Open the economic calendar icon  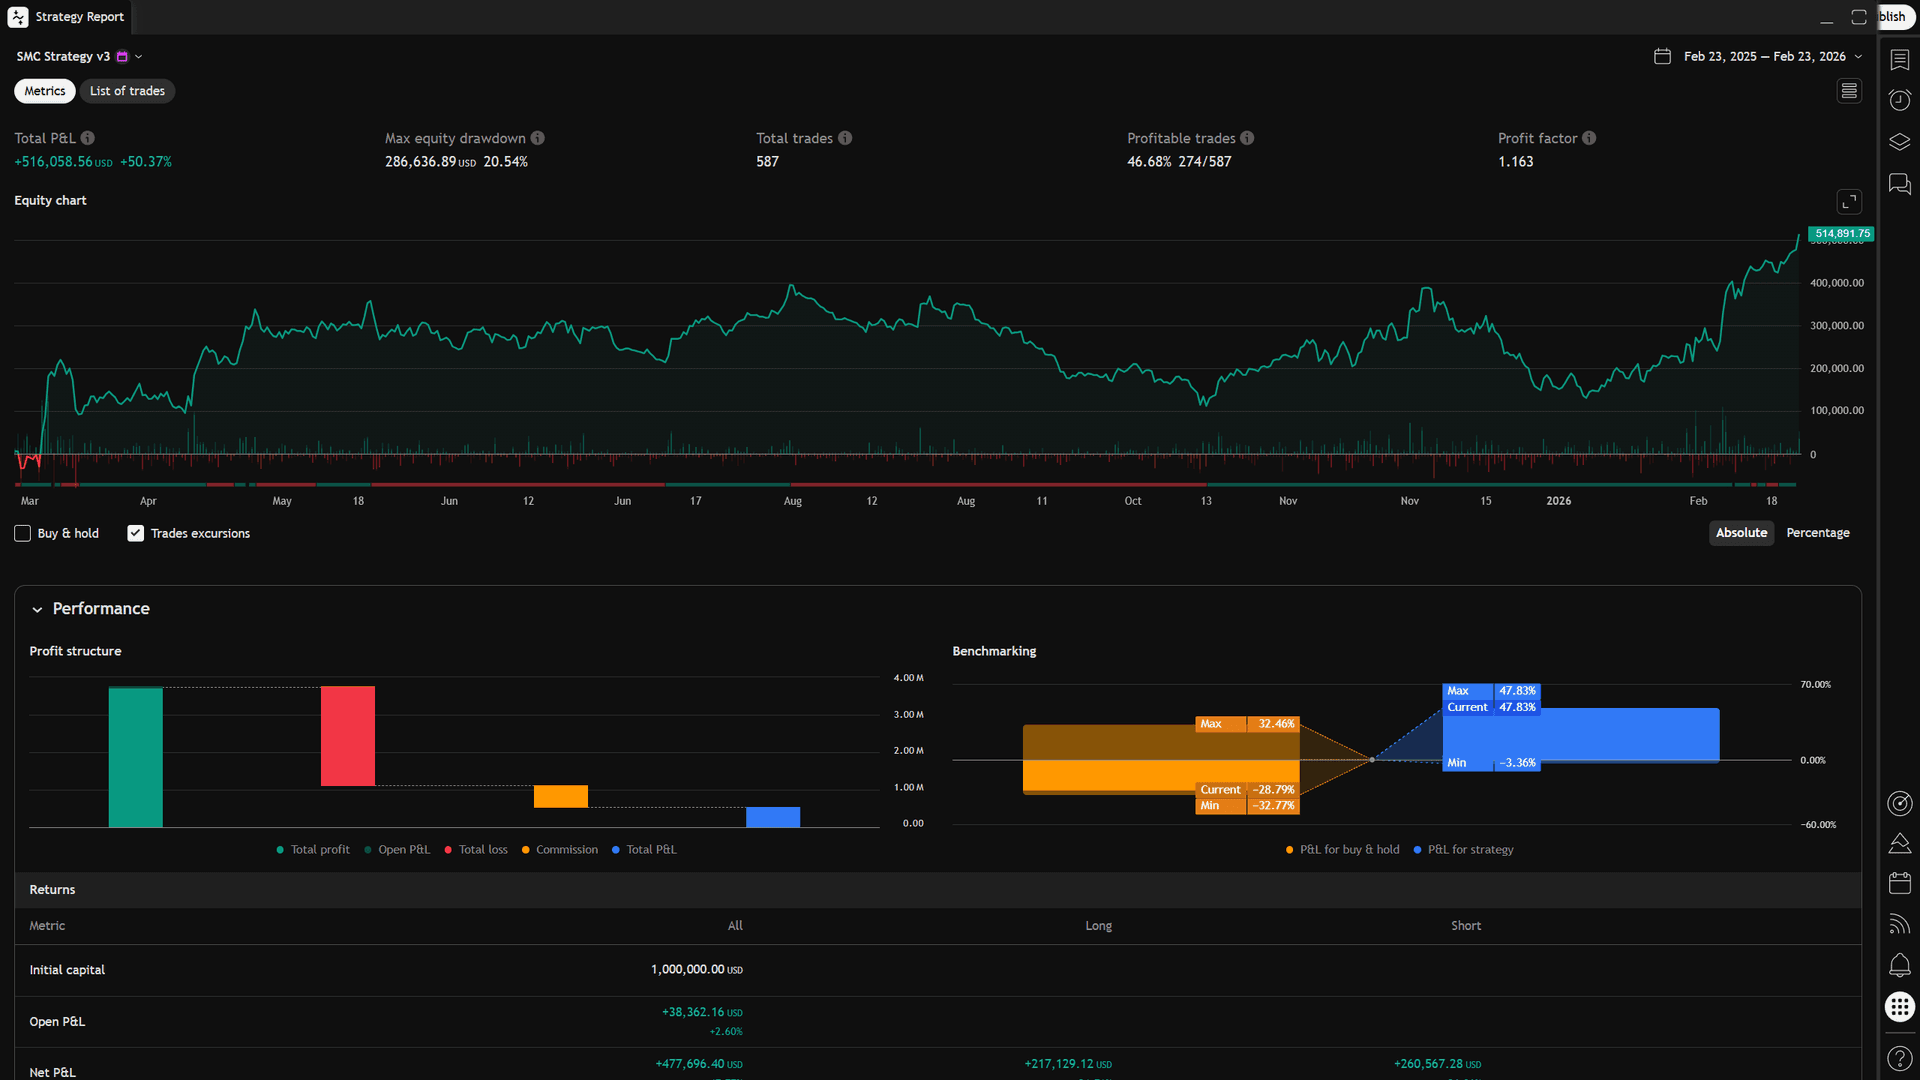(1899, 883)
